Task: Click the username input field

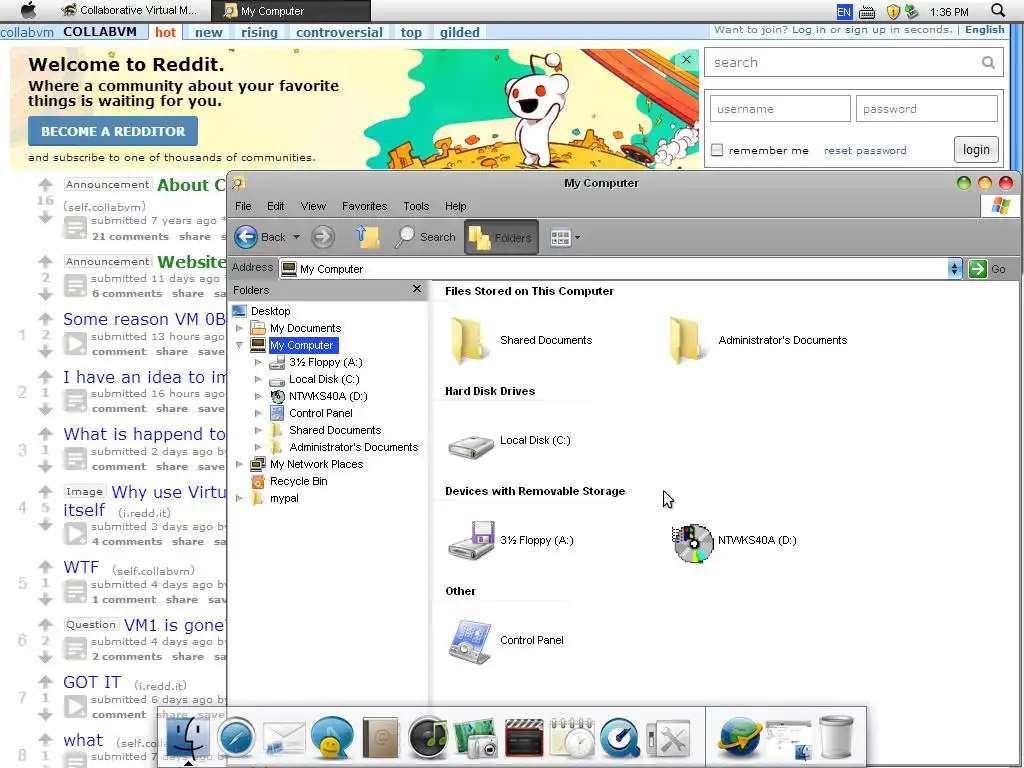Action: 780,108
